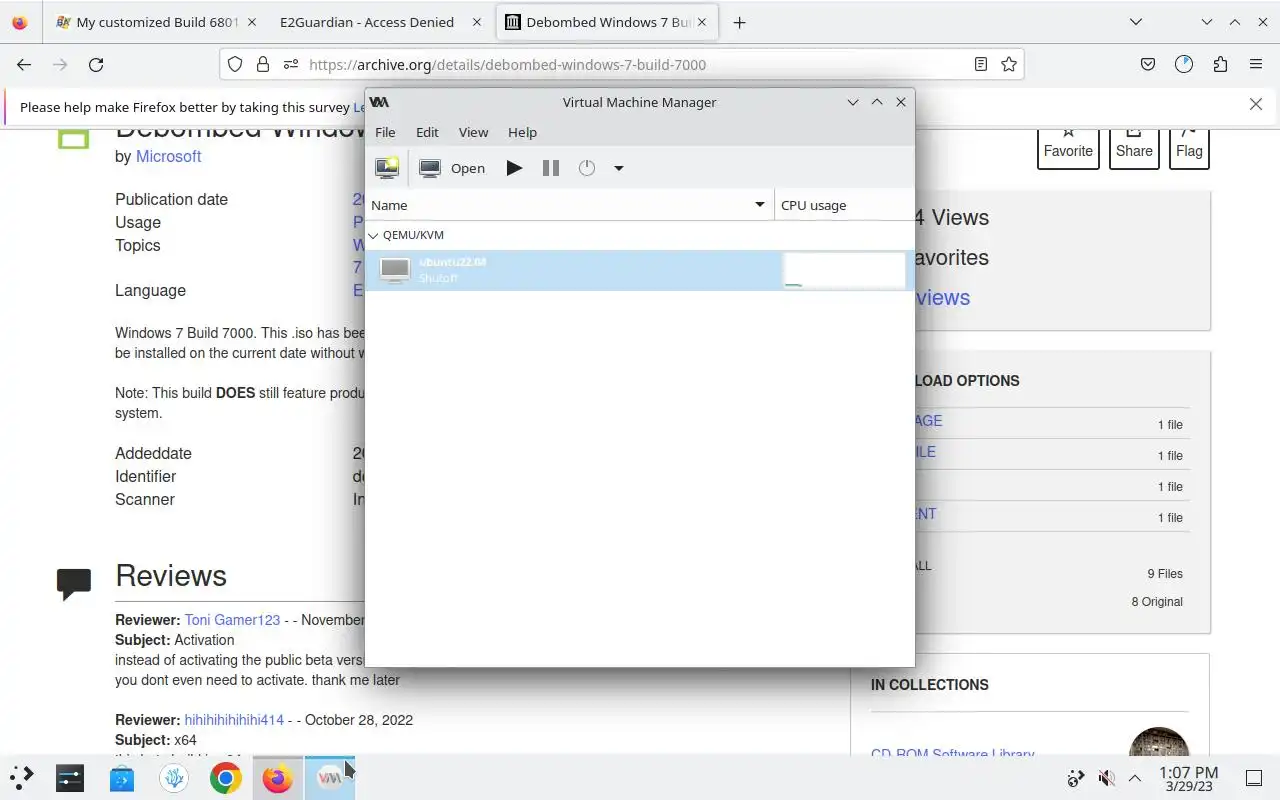Shut down the VM using the power icon

coord(587,168)
